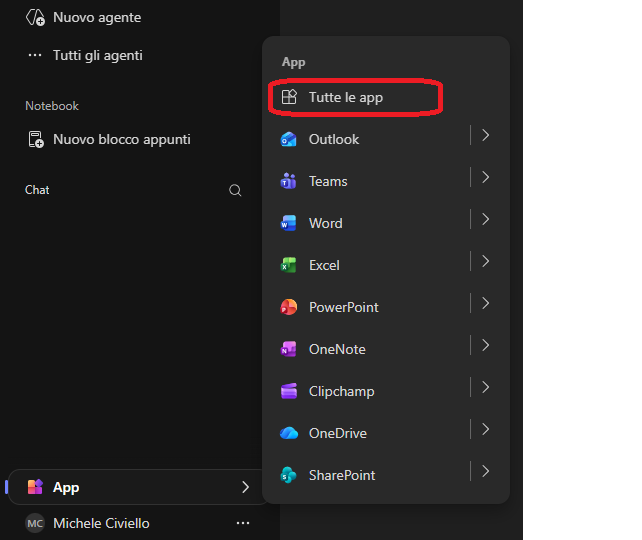The height and width of the screenshot is (540, 642).
Task: Expand the PowerPoint submenu chevron
Action: [486, 303]
